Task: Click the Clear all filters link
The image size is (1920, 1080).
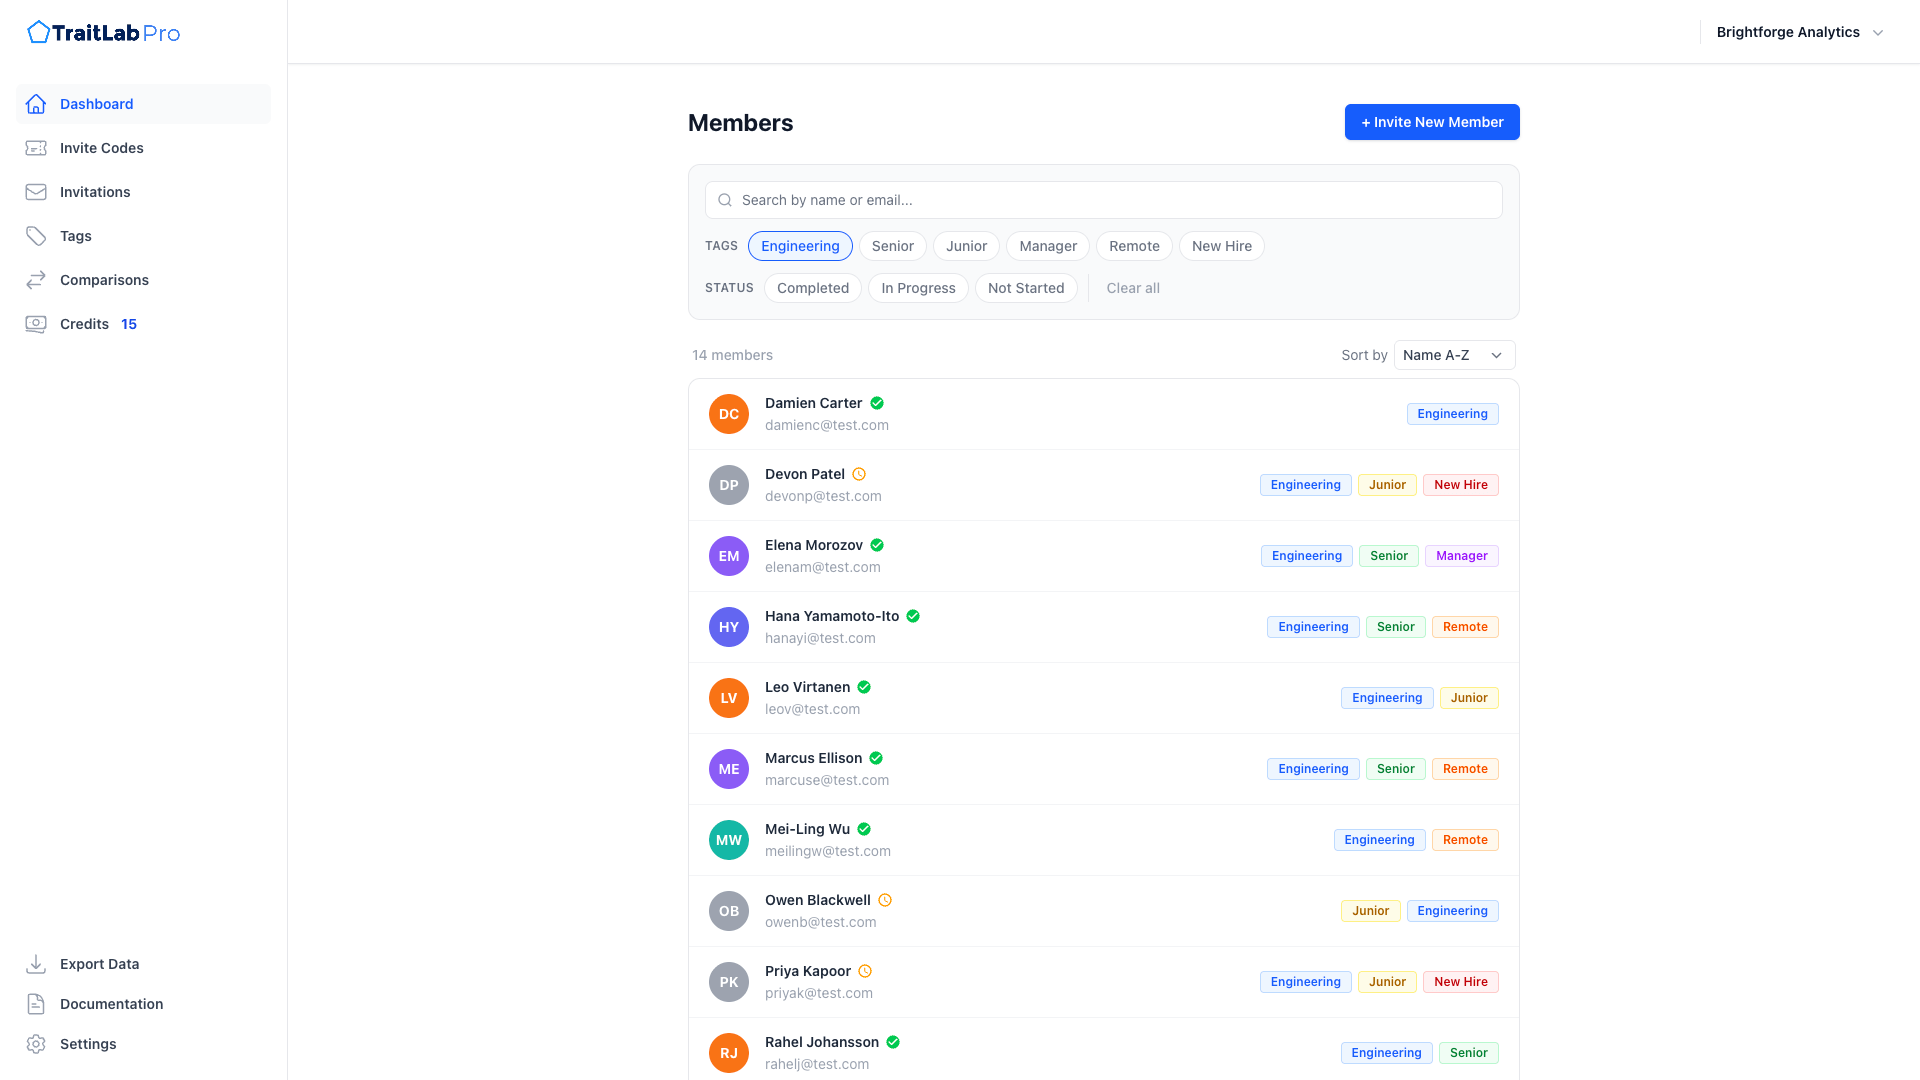Action: 1132,288
